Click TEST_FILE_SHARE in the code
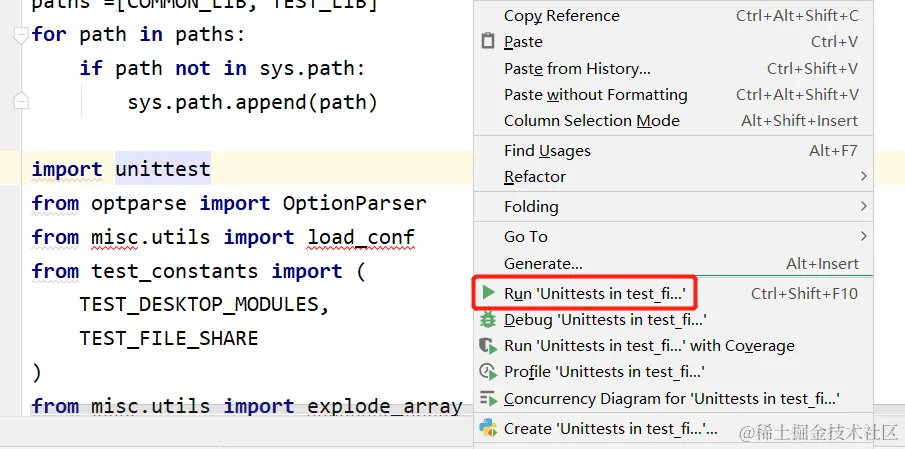Screen dimensions: 905x449 coord(169,338)
